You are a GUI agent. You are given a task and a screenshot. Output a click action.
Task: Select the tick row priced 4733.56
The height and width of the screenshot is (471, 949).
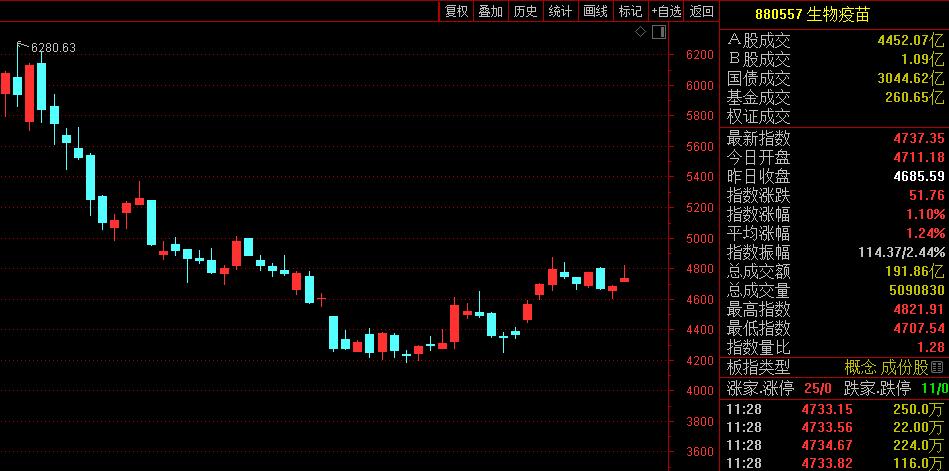pos(835,427)
